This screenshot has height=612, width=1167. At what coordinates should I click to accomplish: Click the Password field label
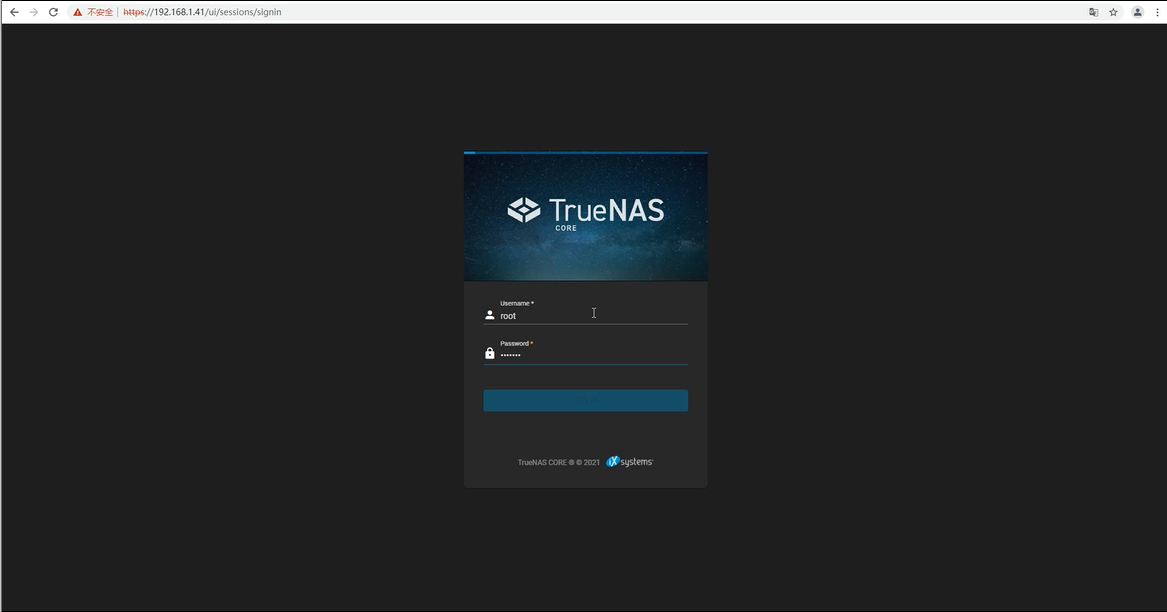[516, 343]
